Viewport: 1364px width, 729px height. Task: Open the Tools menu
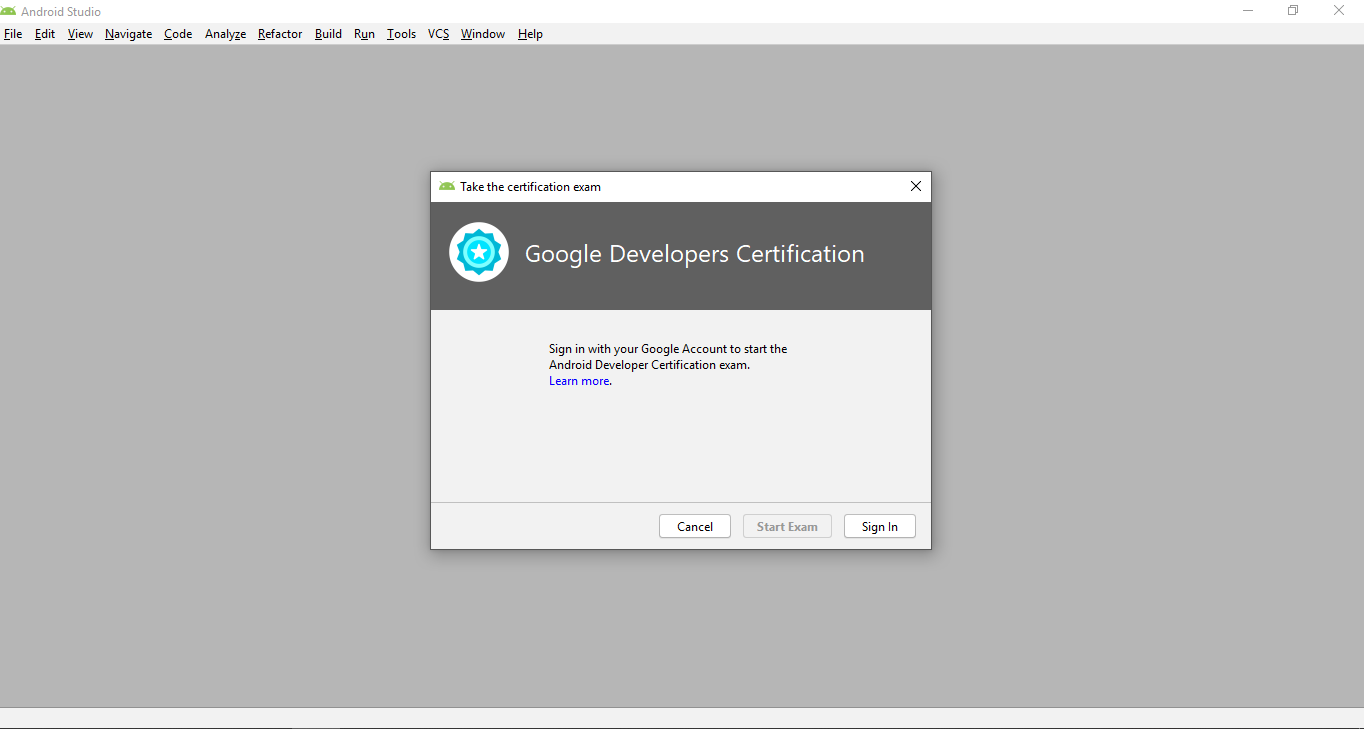(401, 34)
